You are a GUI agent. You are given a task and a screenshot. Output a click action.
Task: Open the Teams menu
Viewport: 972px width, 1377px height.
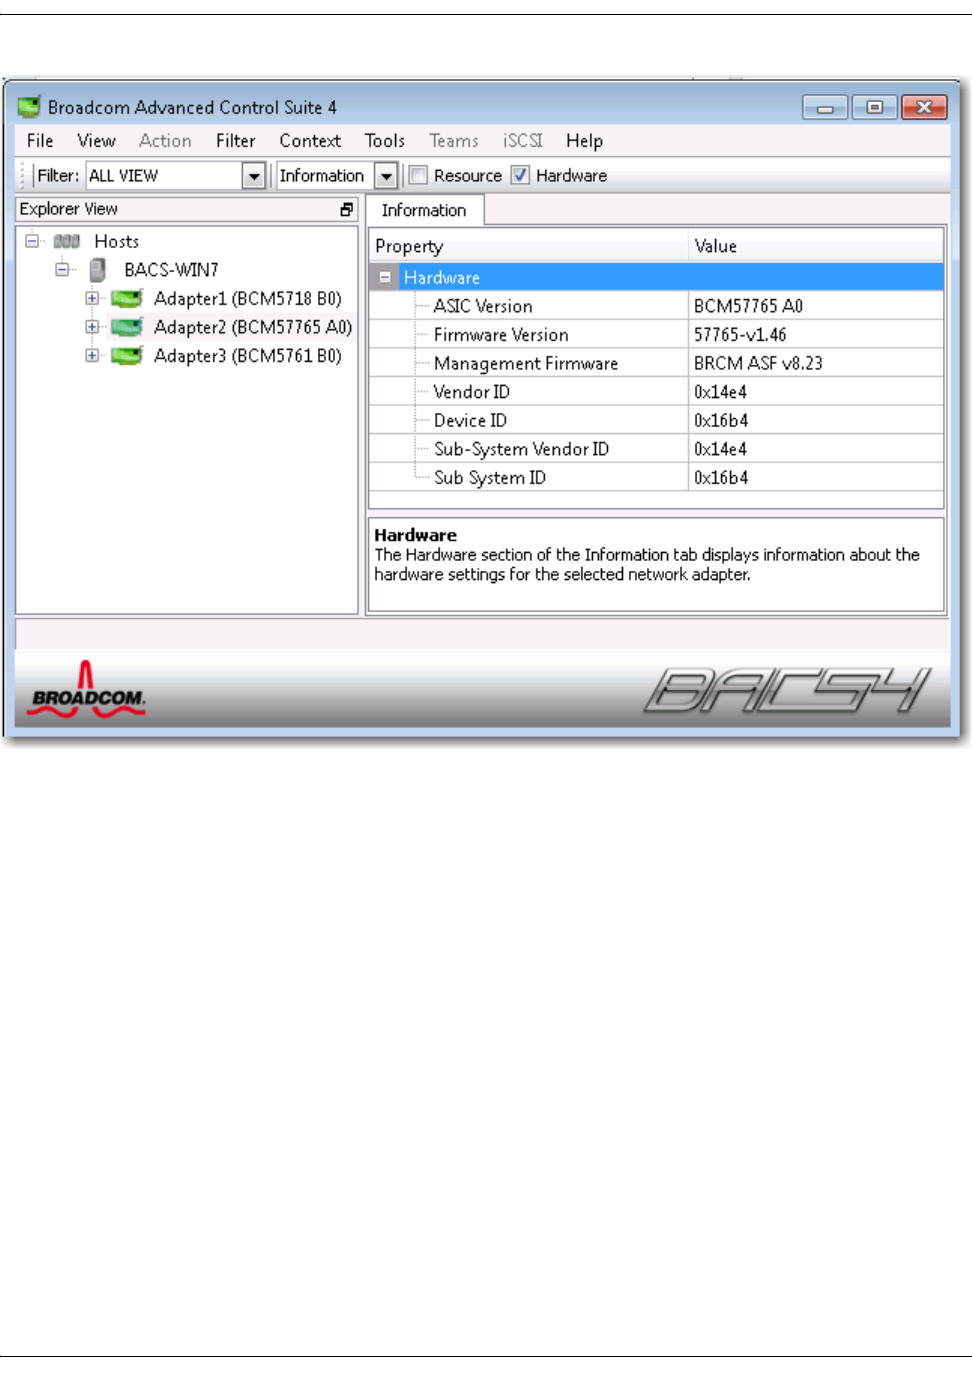pyautogui.click(x=454, y=141)
